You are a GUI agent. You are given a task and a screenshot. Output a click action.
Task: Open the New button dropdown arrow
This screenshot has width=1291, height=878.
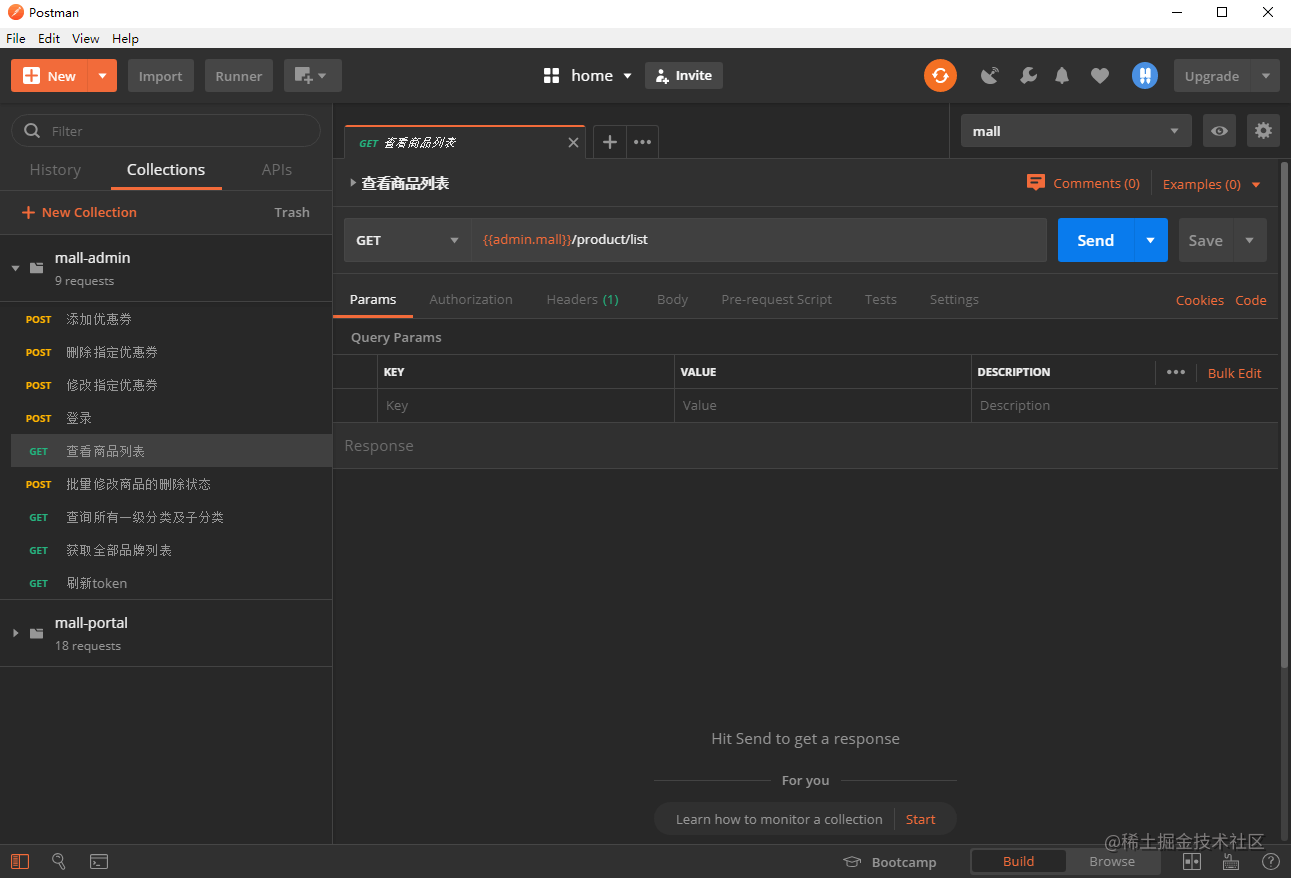click(102, 76)
